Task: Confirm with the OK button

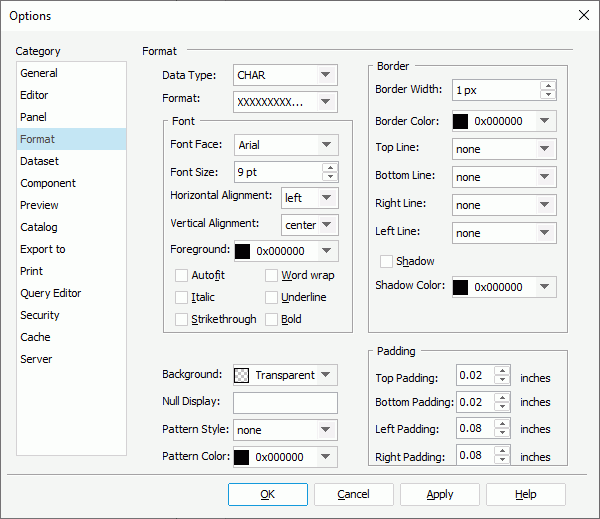Action: (268, 495)
